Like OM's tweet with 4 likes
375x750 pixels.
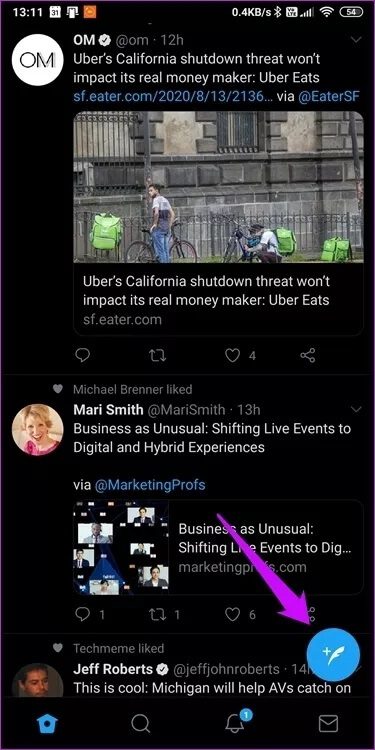[x=232, y=355]
